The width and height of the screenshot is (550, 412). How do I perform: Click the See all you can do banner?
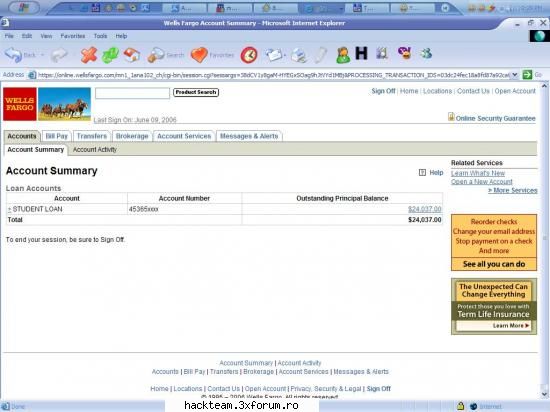[494, 264]
